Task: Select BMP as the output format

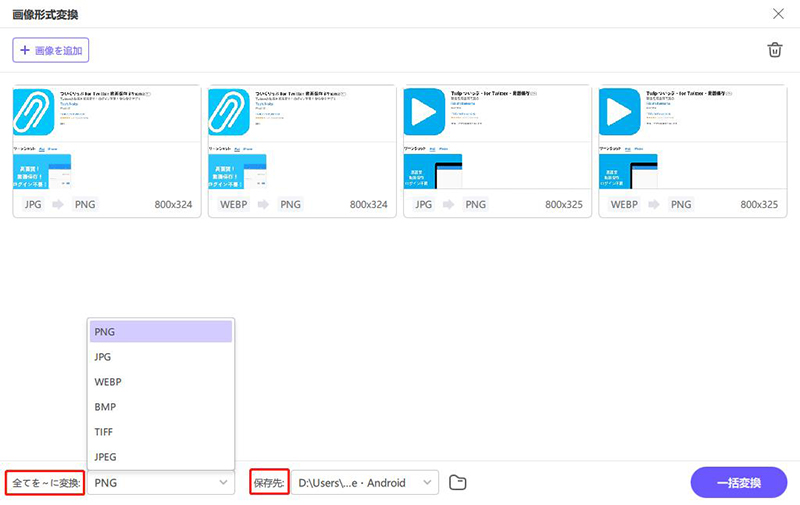Action: click(161, 407)
